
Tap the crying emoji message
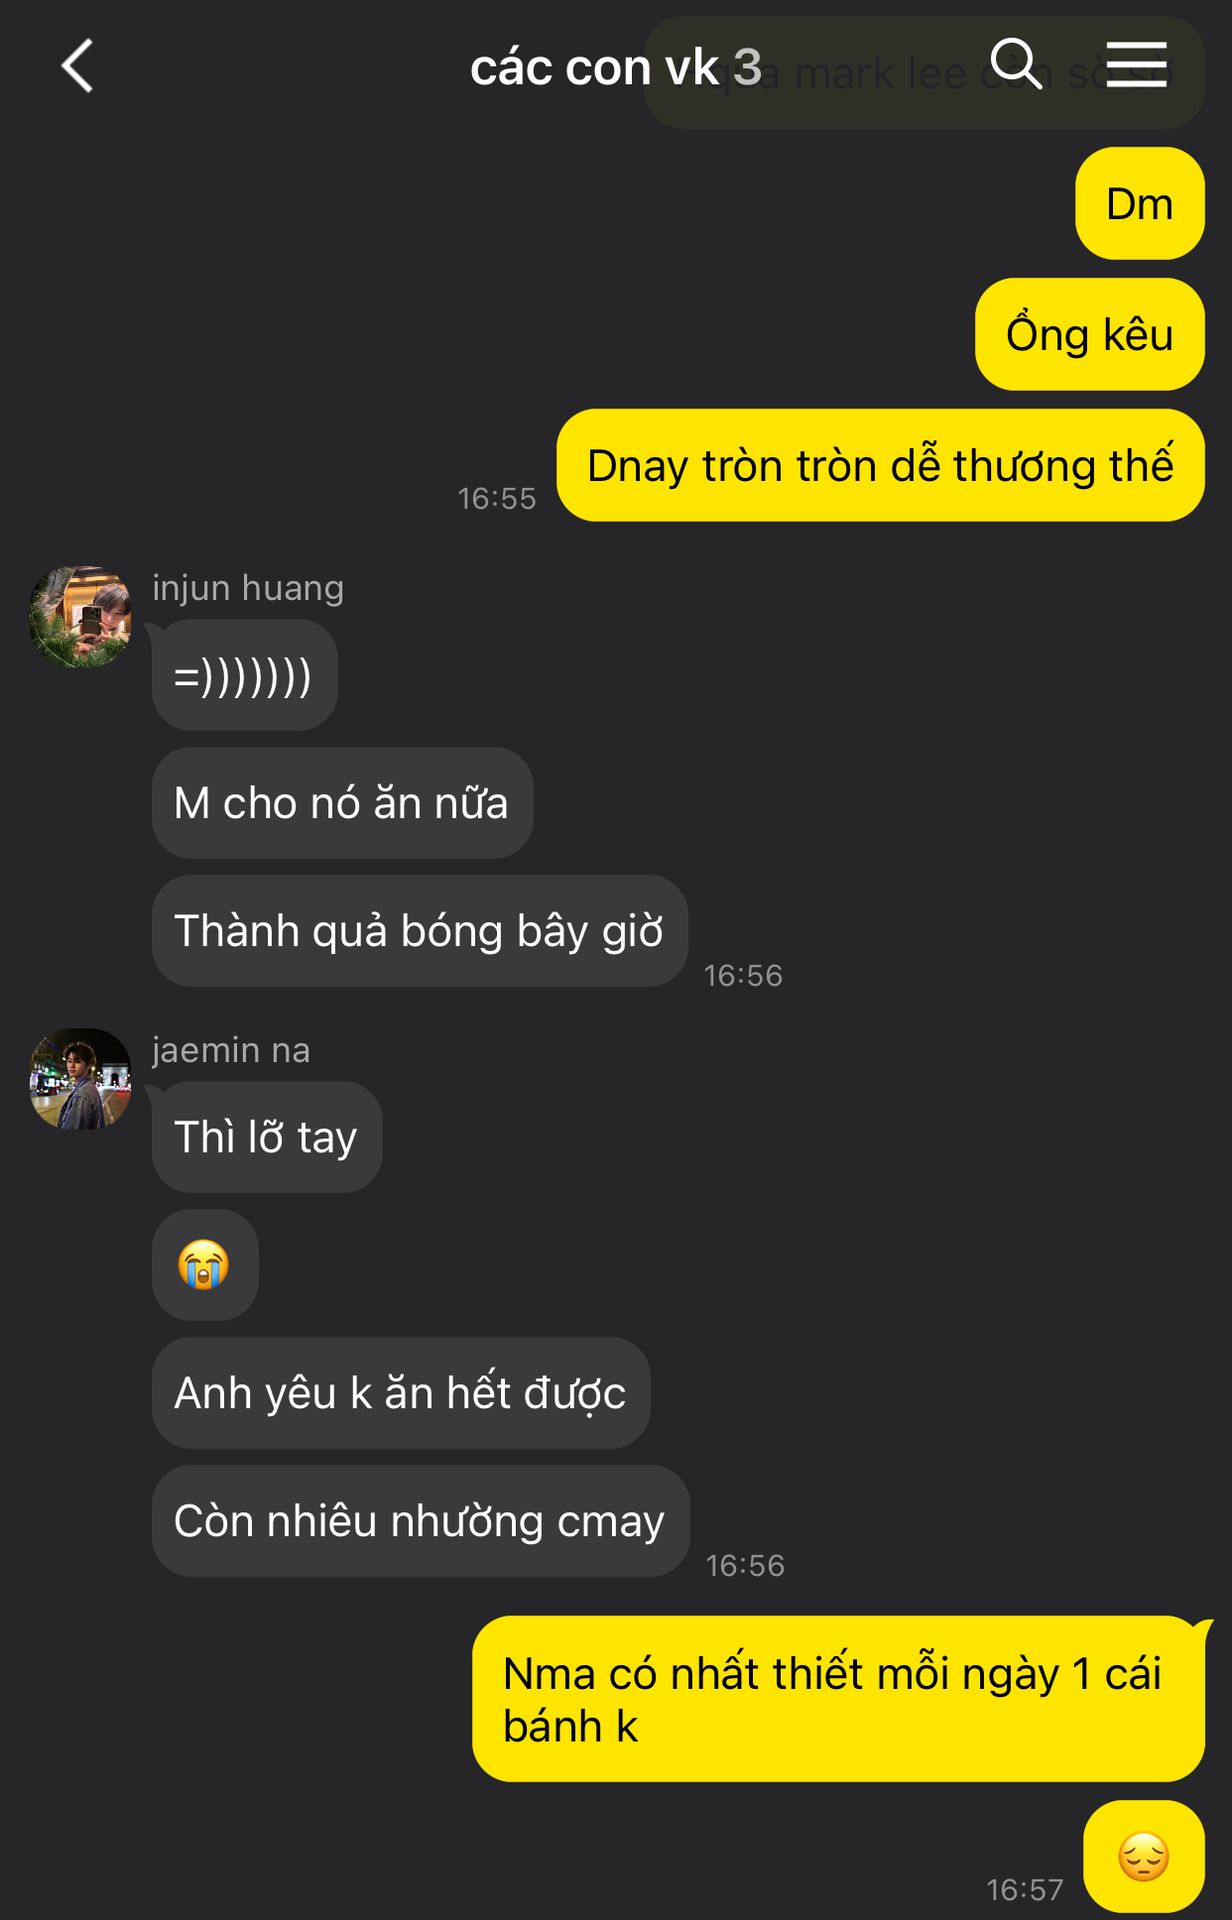coord(205,1265)
